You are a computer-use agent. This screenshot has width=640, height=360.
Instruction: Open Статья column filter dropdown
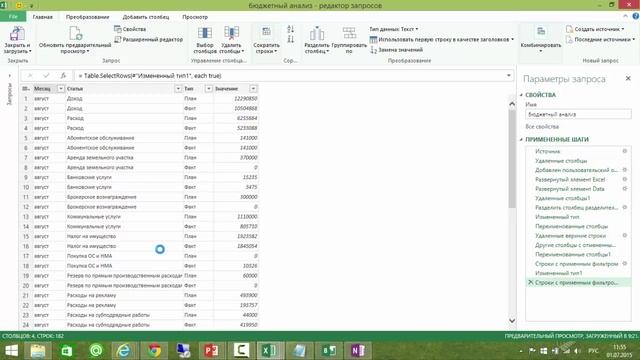[178, 89]
